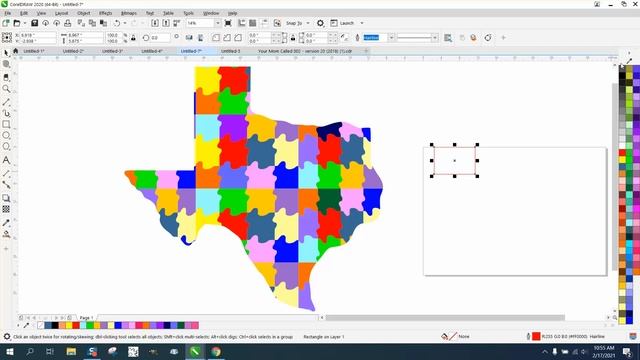This screenshot has width=640, height=360.
Task: Open Chrome from taskbar
Action: 216,351
